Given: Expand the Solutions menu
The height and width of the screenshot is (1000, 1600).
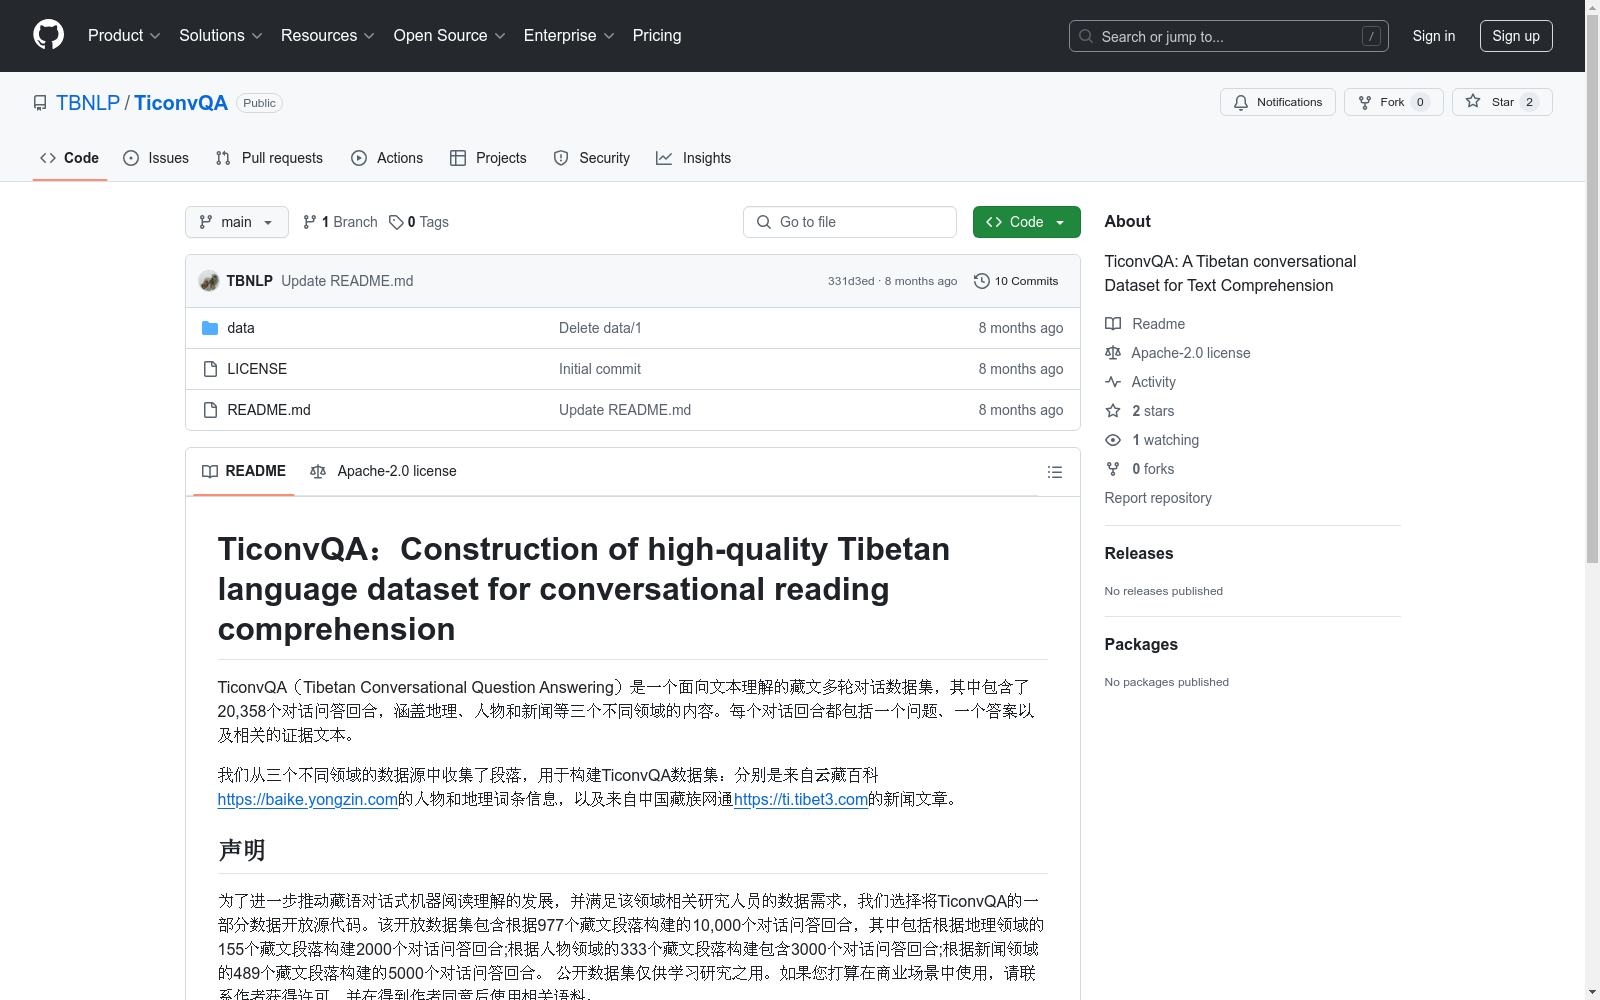Looking at the screenshot, I should [x=221, y=36].
